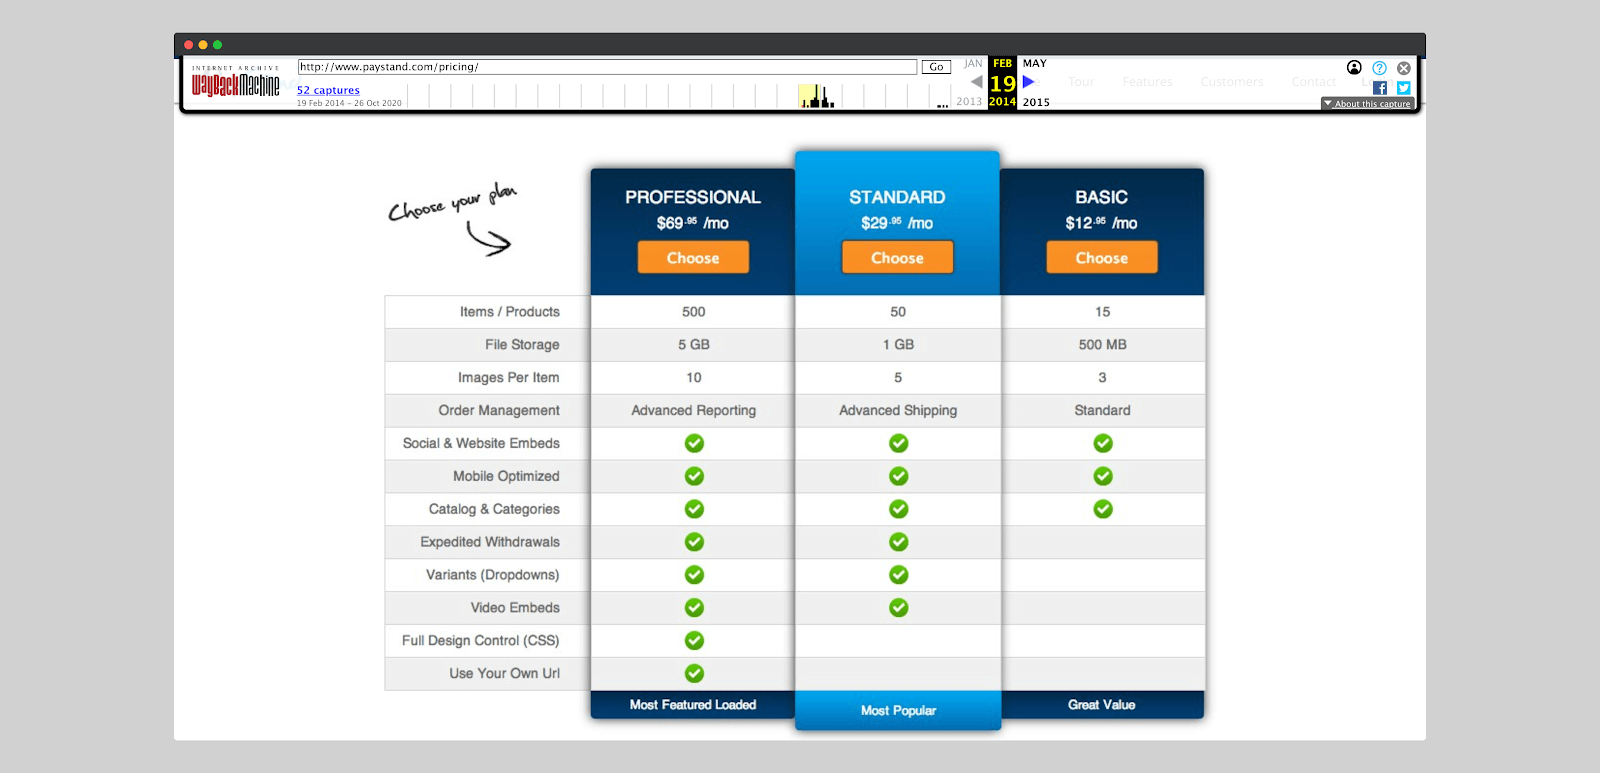This screenshot has width=1600, height=773.
Task: Click Professional checkmark for Social & Website Embeds
Action: pyautogui.click(x=694, y=443)
